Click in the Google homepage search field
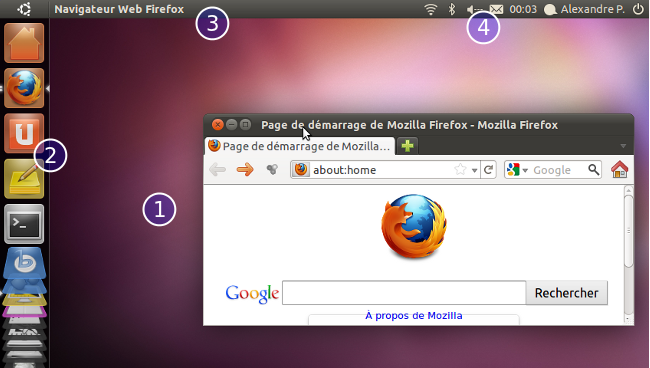Viewport: 650px width, 368px height. click(x=404, y=293)
